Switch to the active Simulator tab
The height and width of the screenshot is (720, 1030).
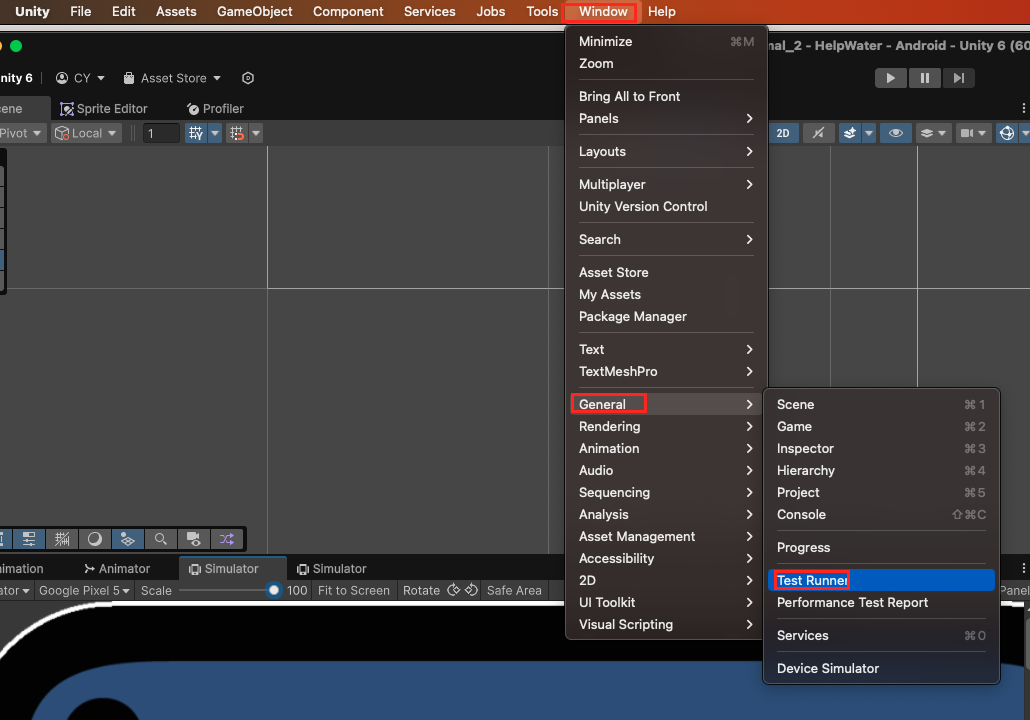pos(232,569)
